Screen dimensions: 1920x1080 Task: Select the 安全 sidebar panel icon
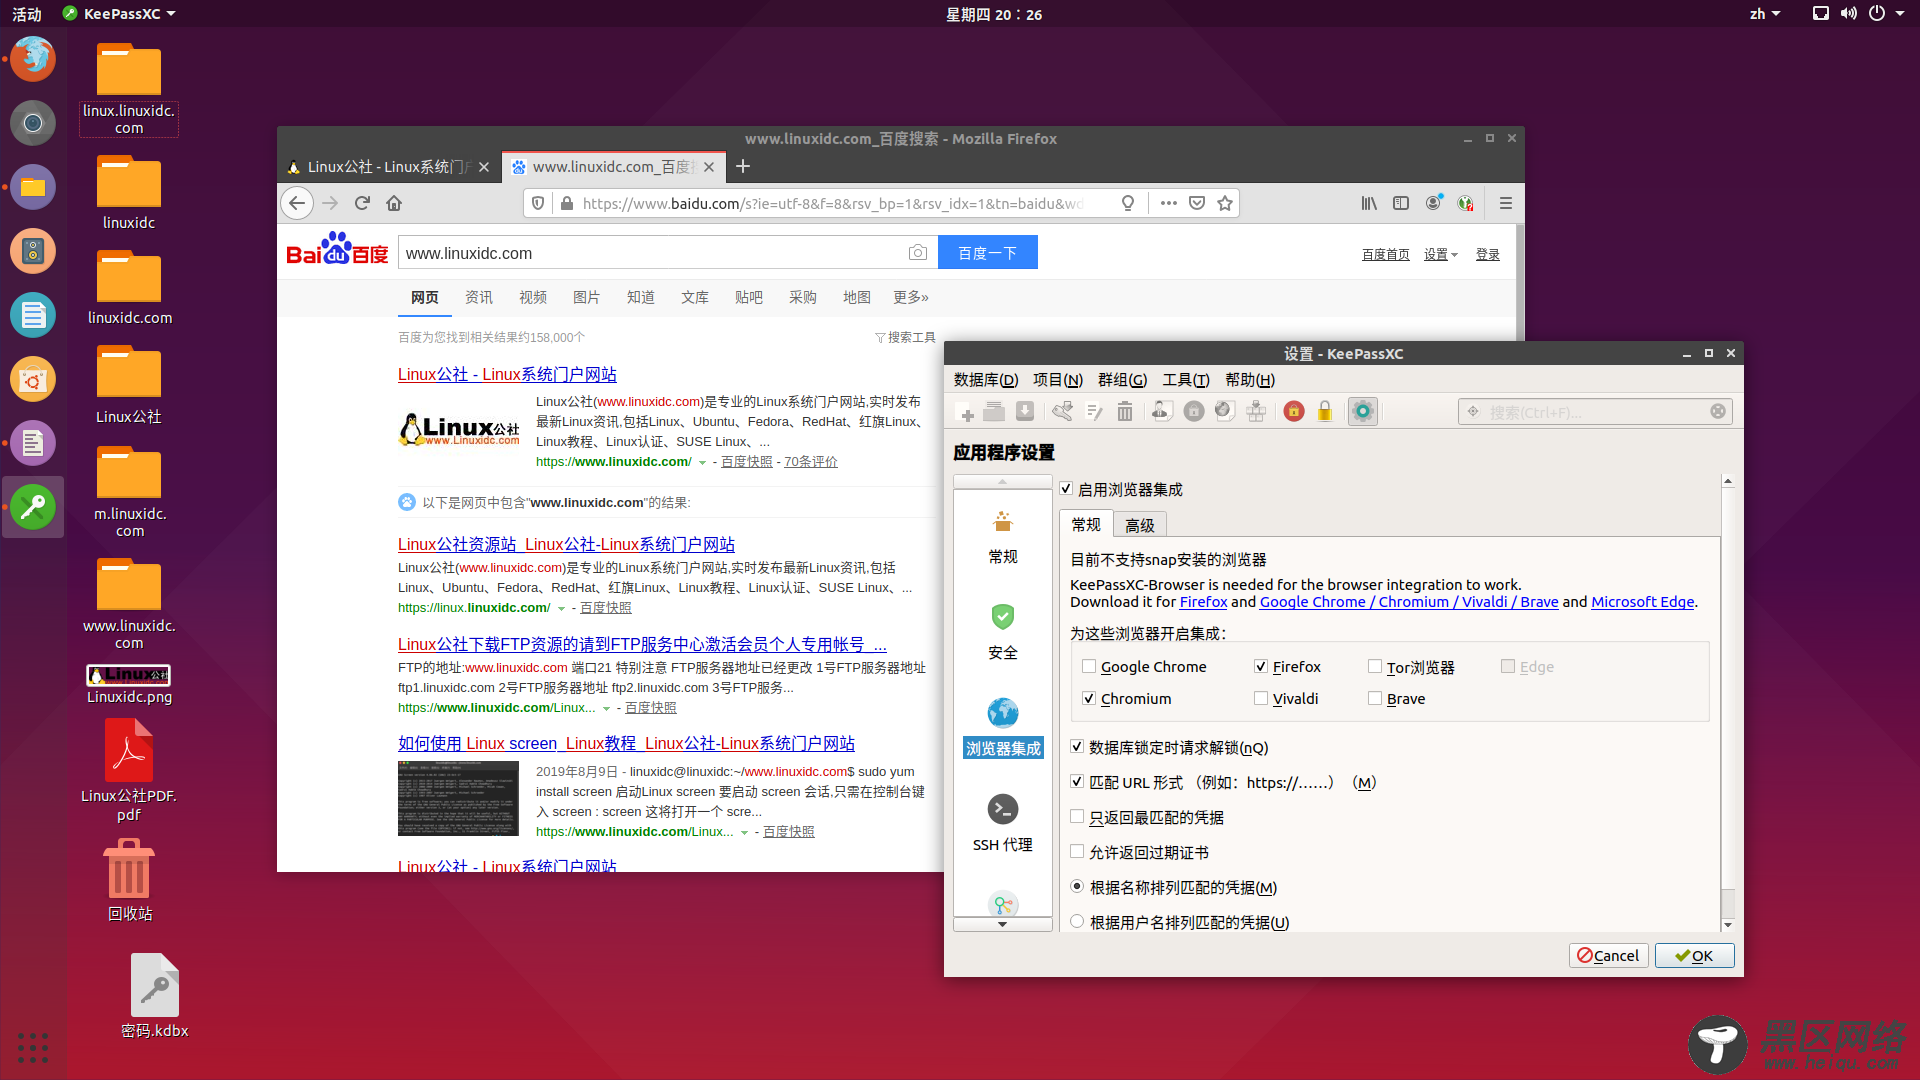click(1002, 617)
